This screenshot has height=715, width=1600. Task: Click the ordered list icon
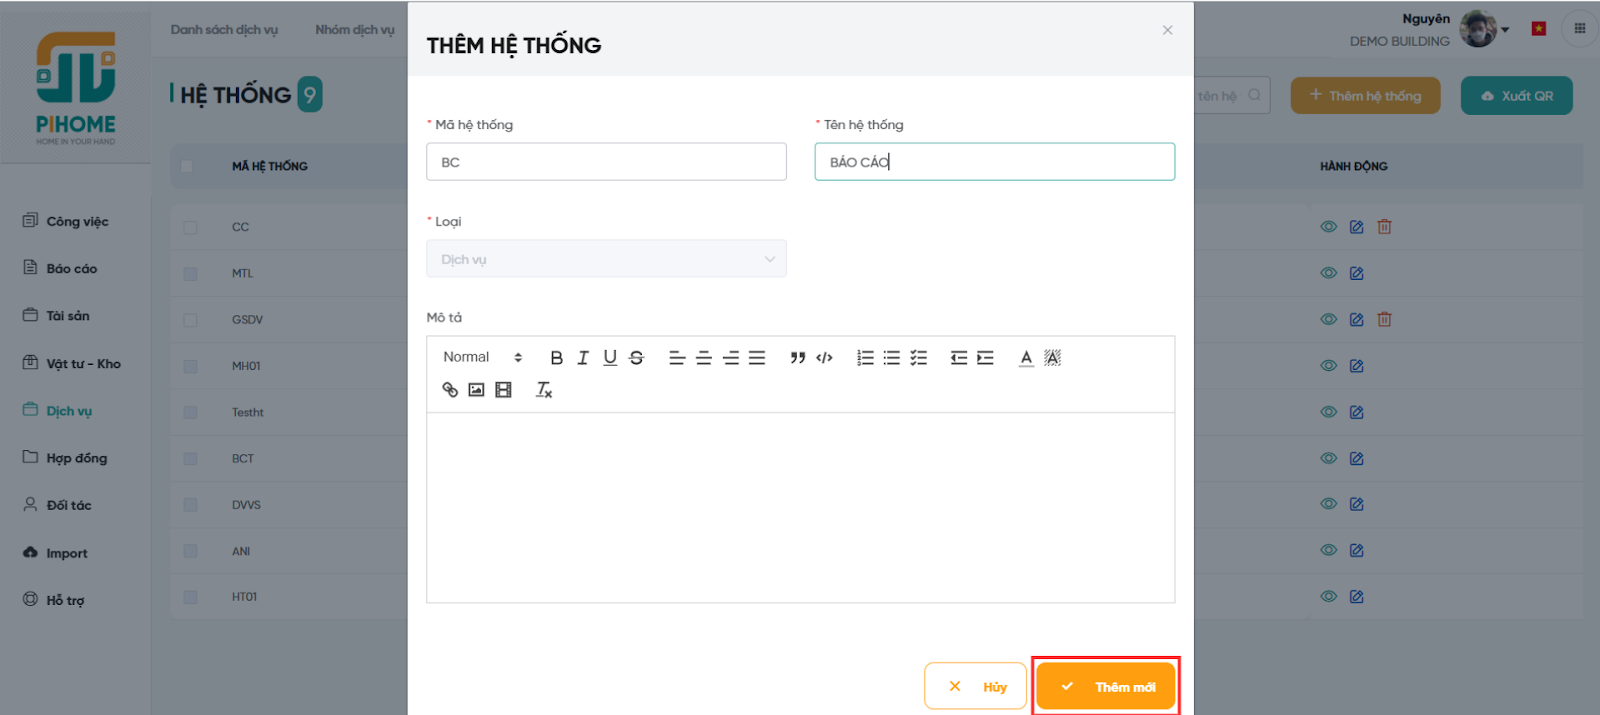[865, 358]
